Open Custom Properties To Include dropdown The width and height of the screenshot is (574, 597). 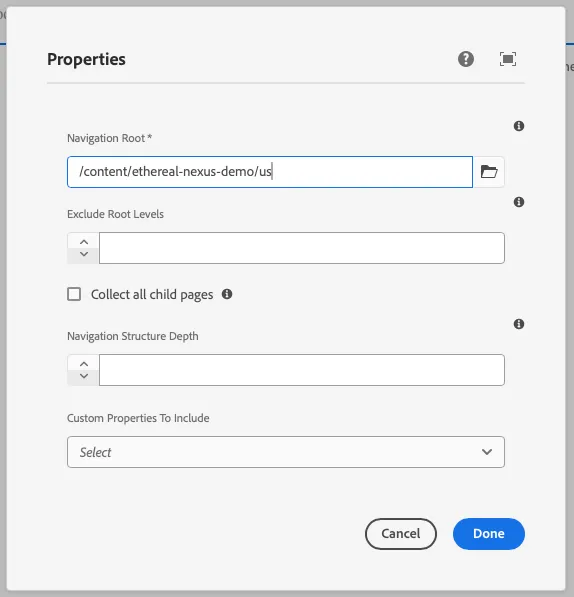286,452
